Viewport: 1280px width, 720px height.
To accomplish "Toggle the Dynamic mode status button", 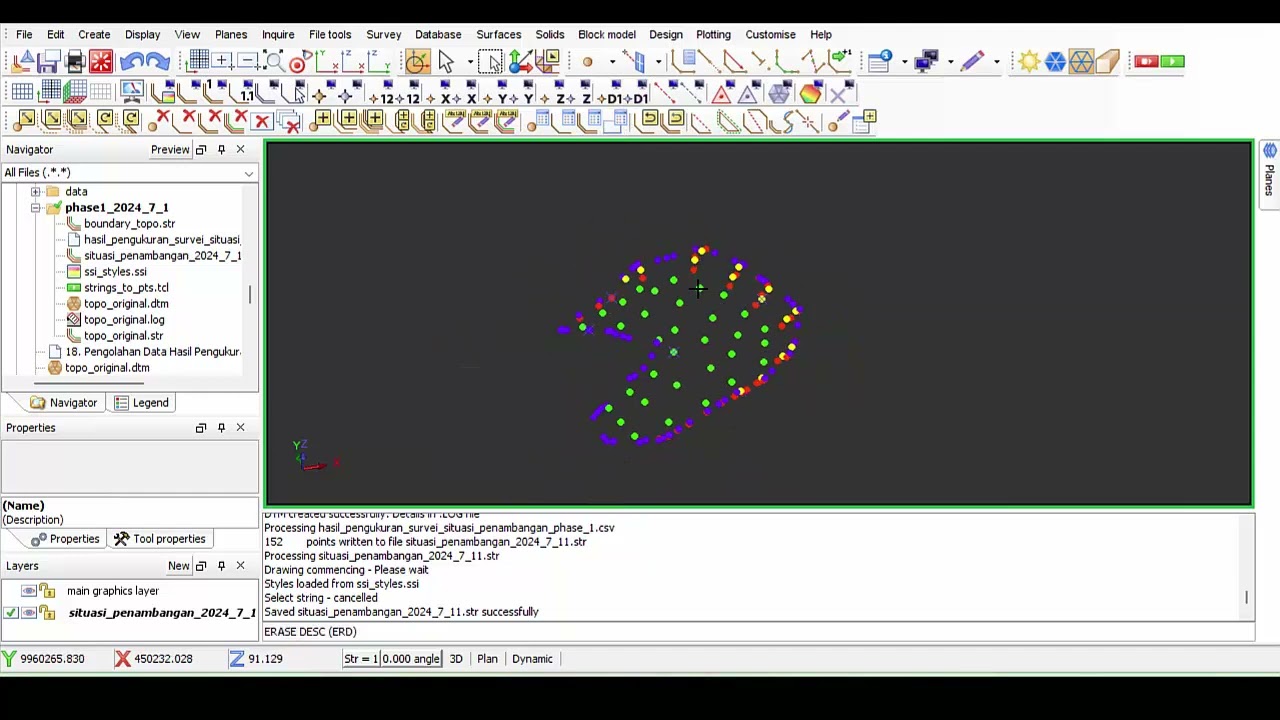I will coord(532,659).
